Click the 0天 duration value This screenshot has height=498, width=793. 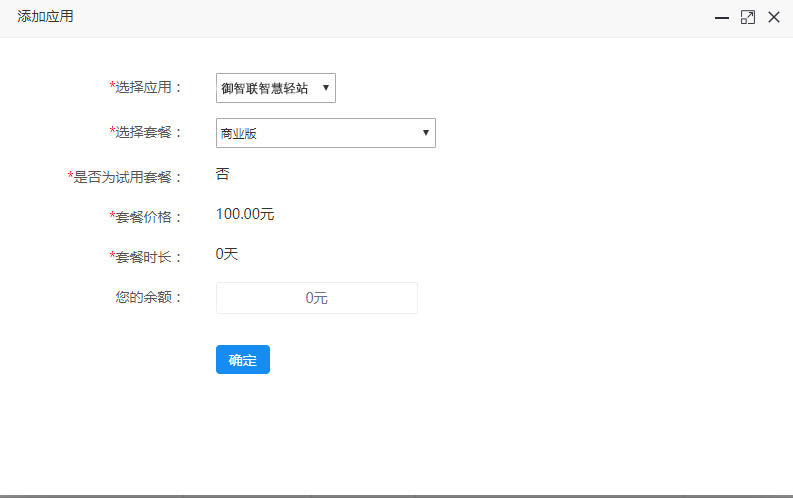227,254
